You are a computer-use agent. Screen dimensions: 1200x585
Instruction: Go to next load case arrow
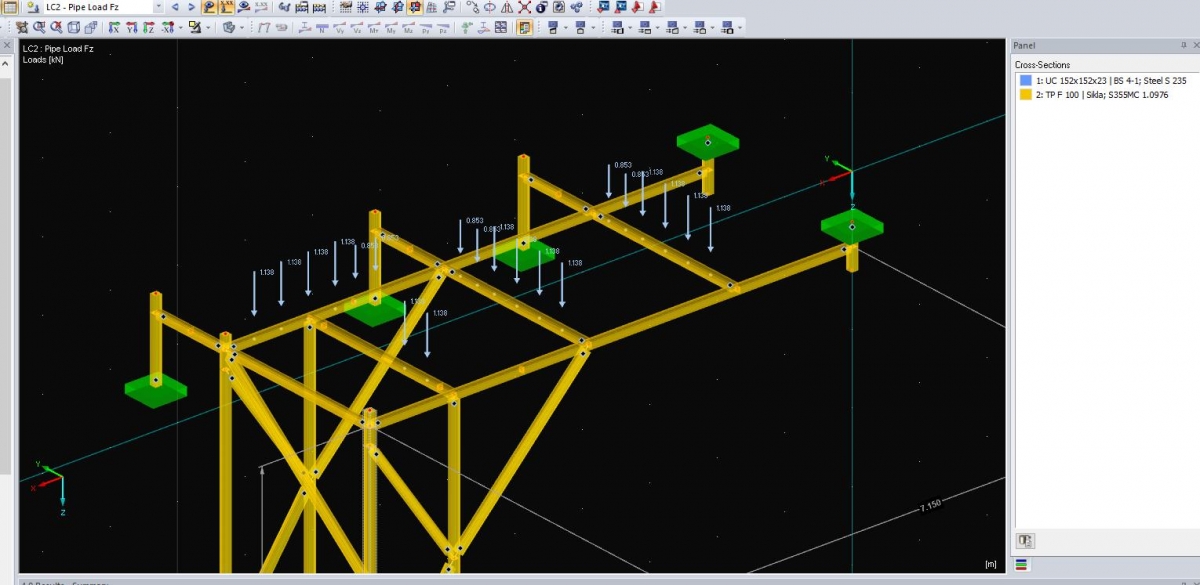(x=192, y=7)
